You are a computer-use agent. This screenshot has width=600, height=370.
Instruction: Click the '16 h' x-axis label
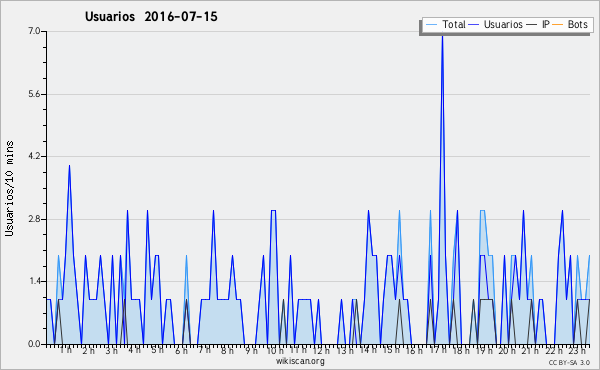pos(414,350)
